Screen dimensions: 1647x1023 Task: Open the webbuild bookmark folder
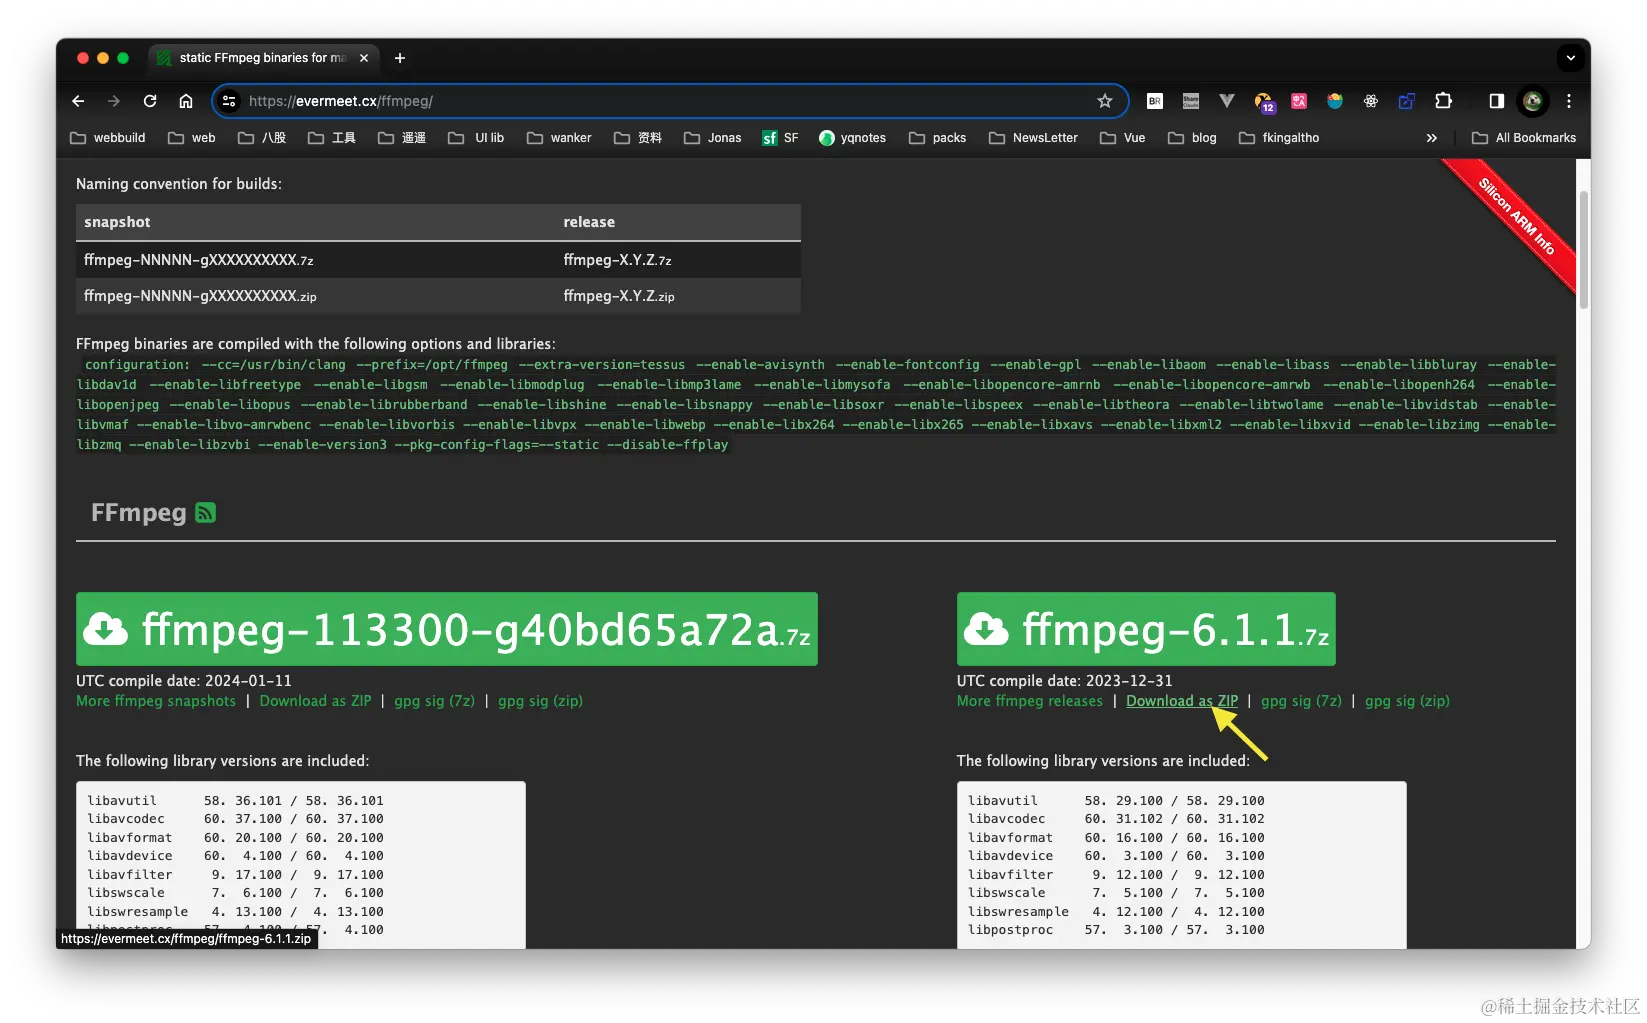click(108, 138)
